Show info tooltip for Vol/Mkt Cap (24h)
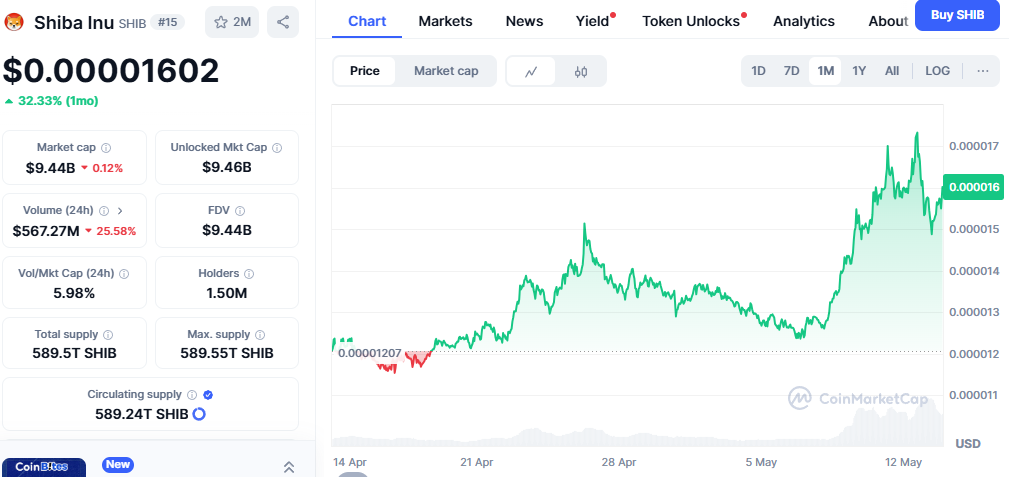 pos(124,274)
